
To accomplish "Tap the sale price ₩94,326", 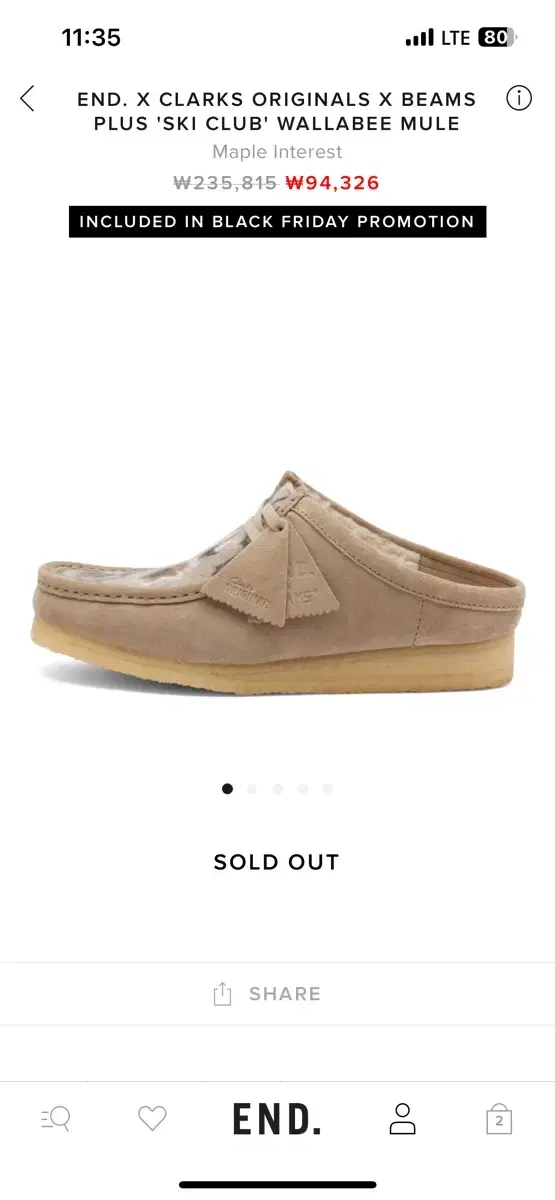I will click(x=332, y=183).
